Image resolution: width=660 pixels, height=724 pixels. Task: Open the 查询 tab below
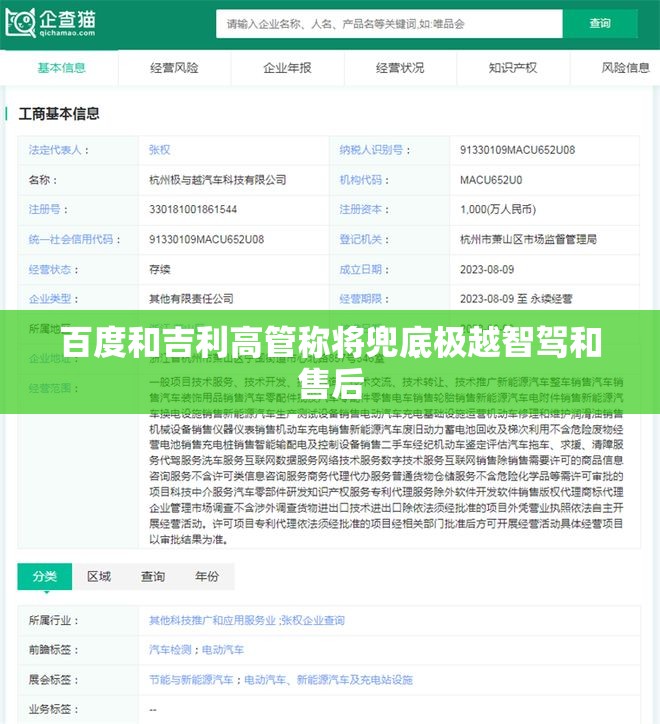tap(153, 576)
